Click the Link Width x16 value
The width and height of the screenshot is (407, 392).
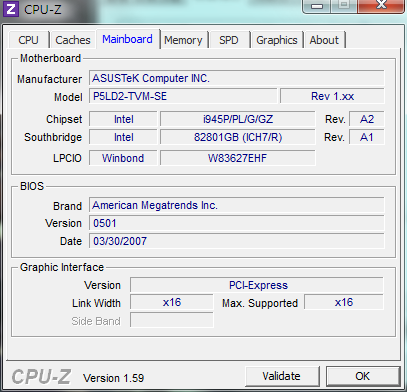[x=172, y=302]
